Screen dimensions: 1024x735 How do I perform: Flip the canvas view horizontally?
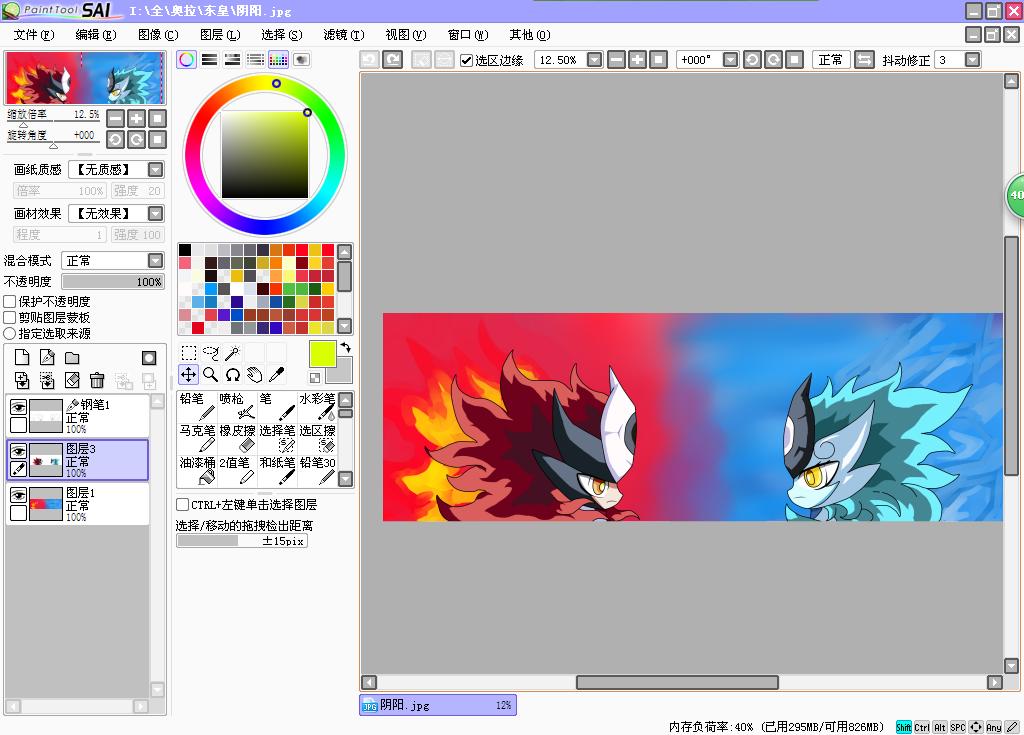[x=864, y=60]
